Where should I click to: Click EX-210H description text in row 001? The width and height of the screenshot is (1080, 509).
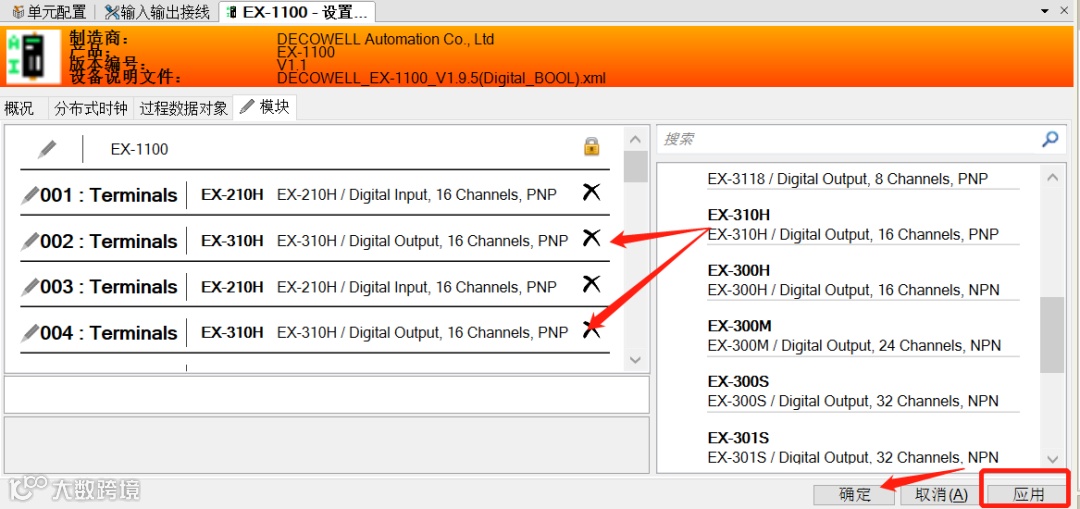[417, 195]
